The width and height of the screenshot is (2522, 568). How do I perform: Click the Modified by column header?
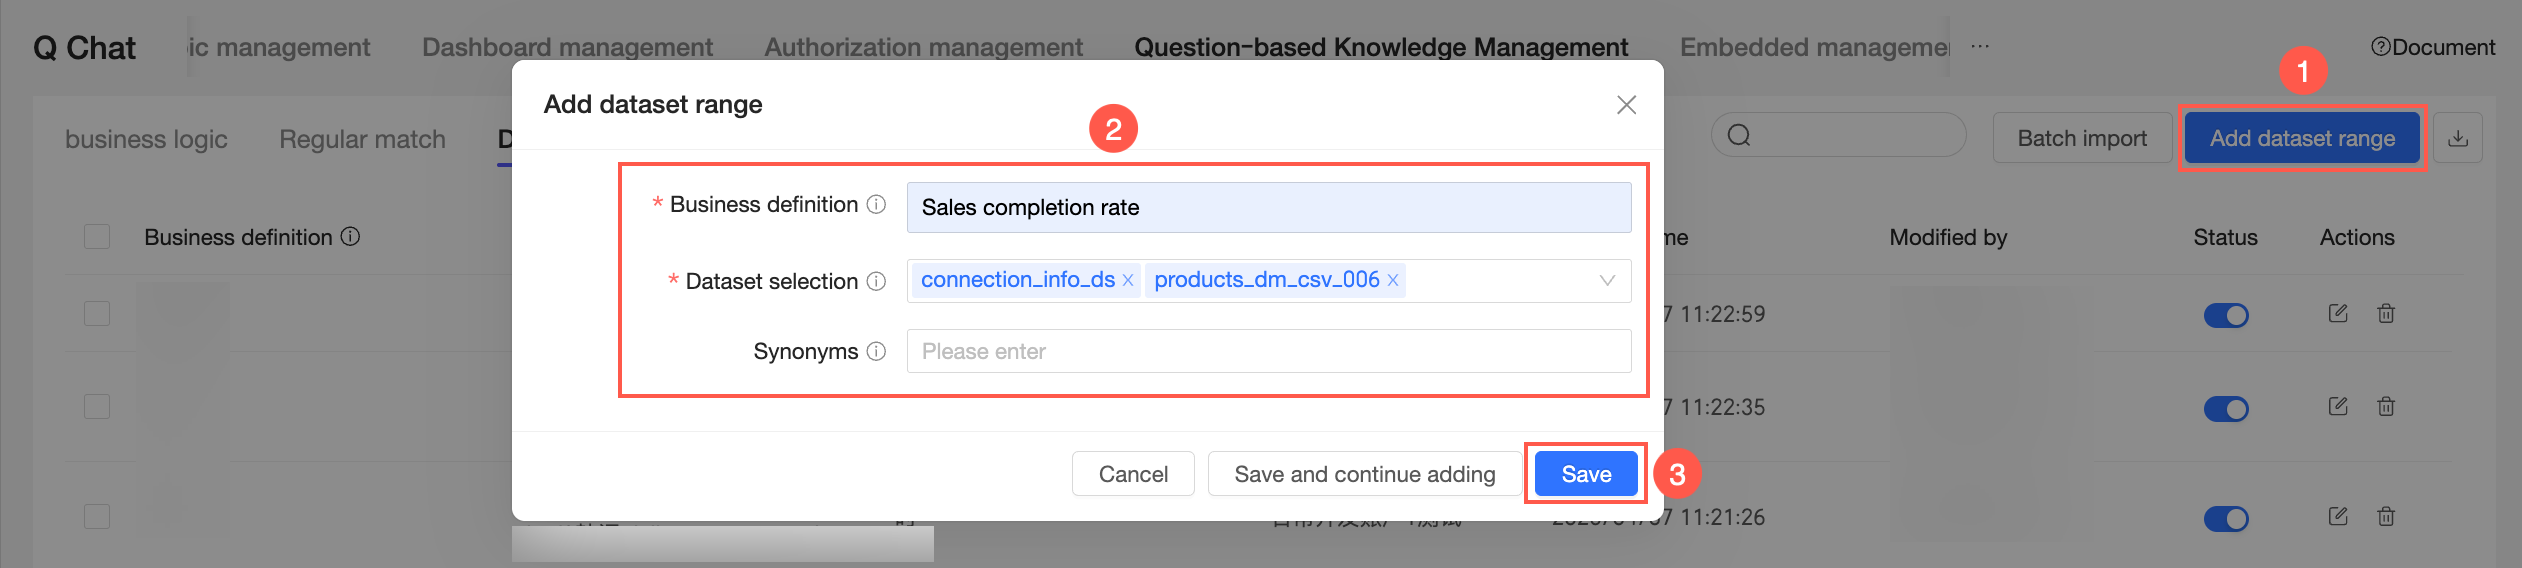1948,237
